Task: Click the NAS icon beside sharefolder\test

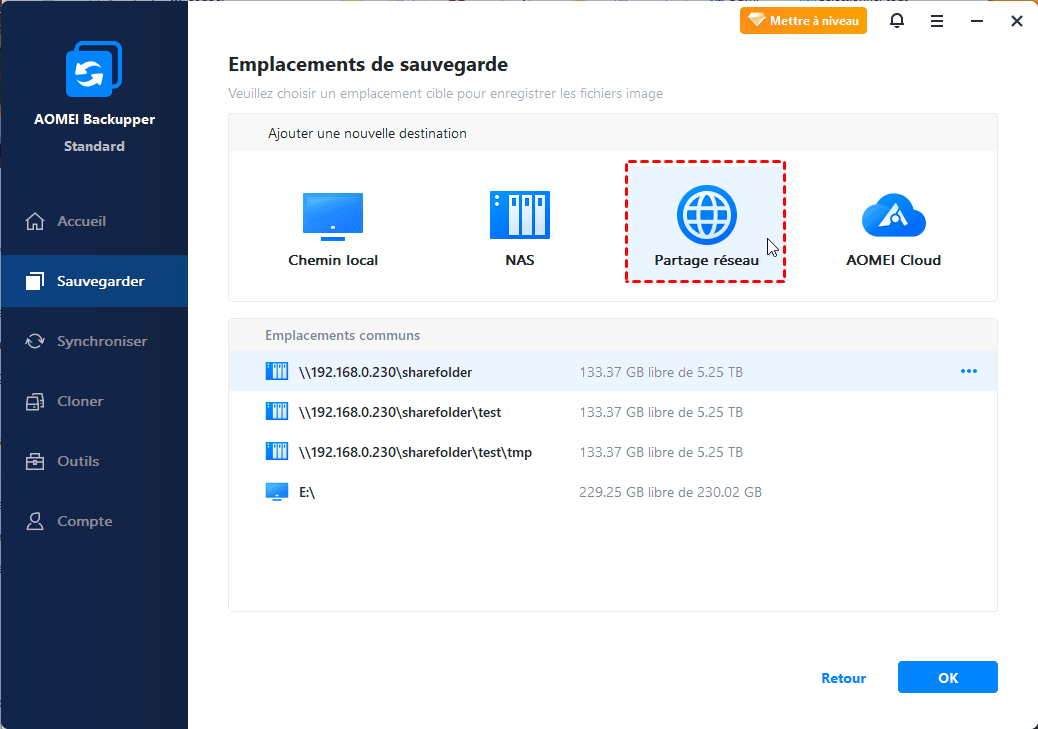Action: click(277, 411)
